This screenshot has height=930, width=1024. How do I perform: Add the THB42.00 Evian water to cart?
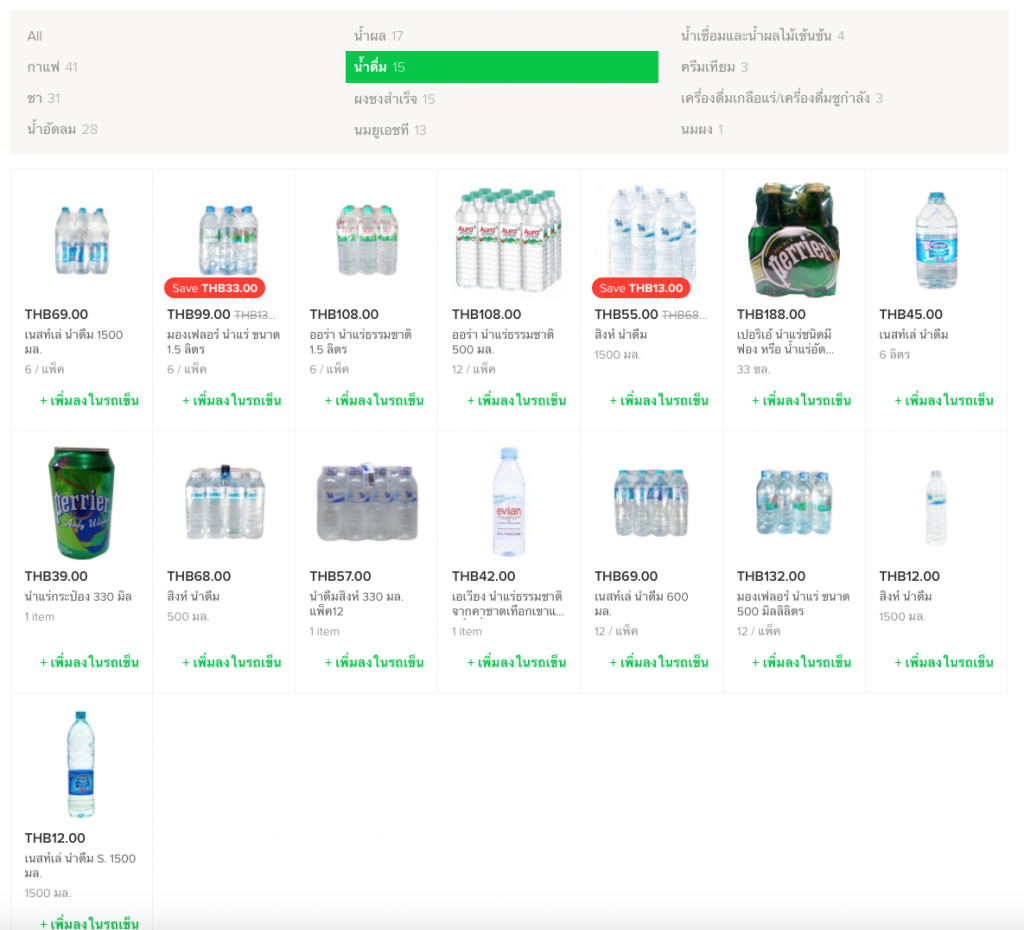516,663
